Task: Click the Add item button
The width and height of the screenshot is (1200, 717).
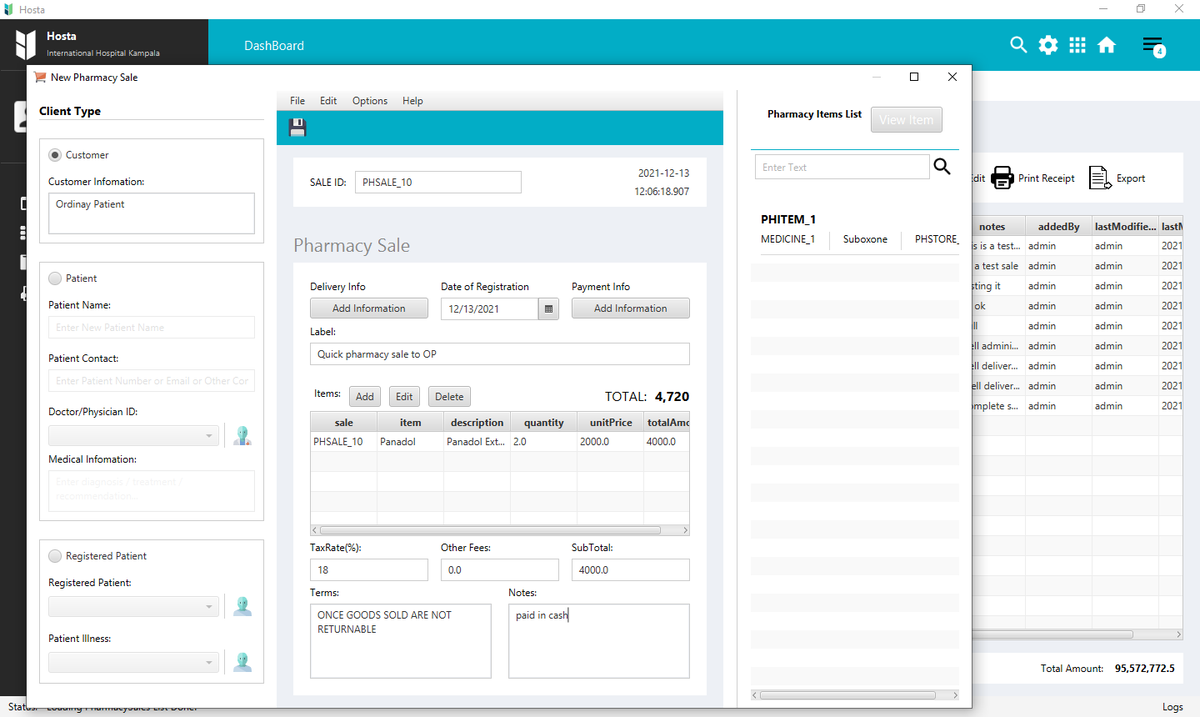Action: (x=365, y=397)
